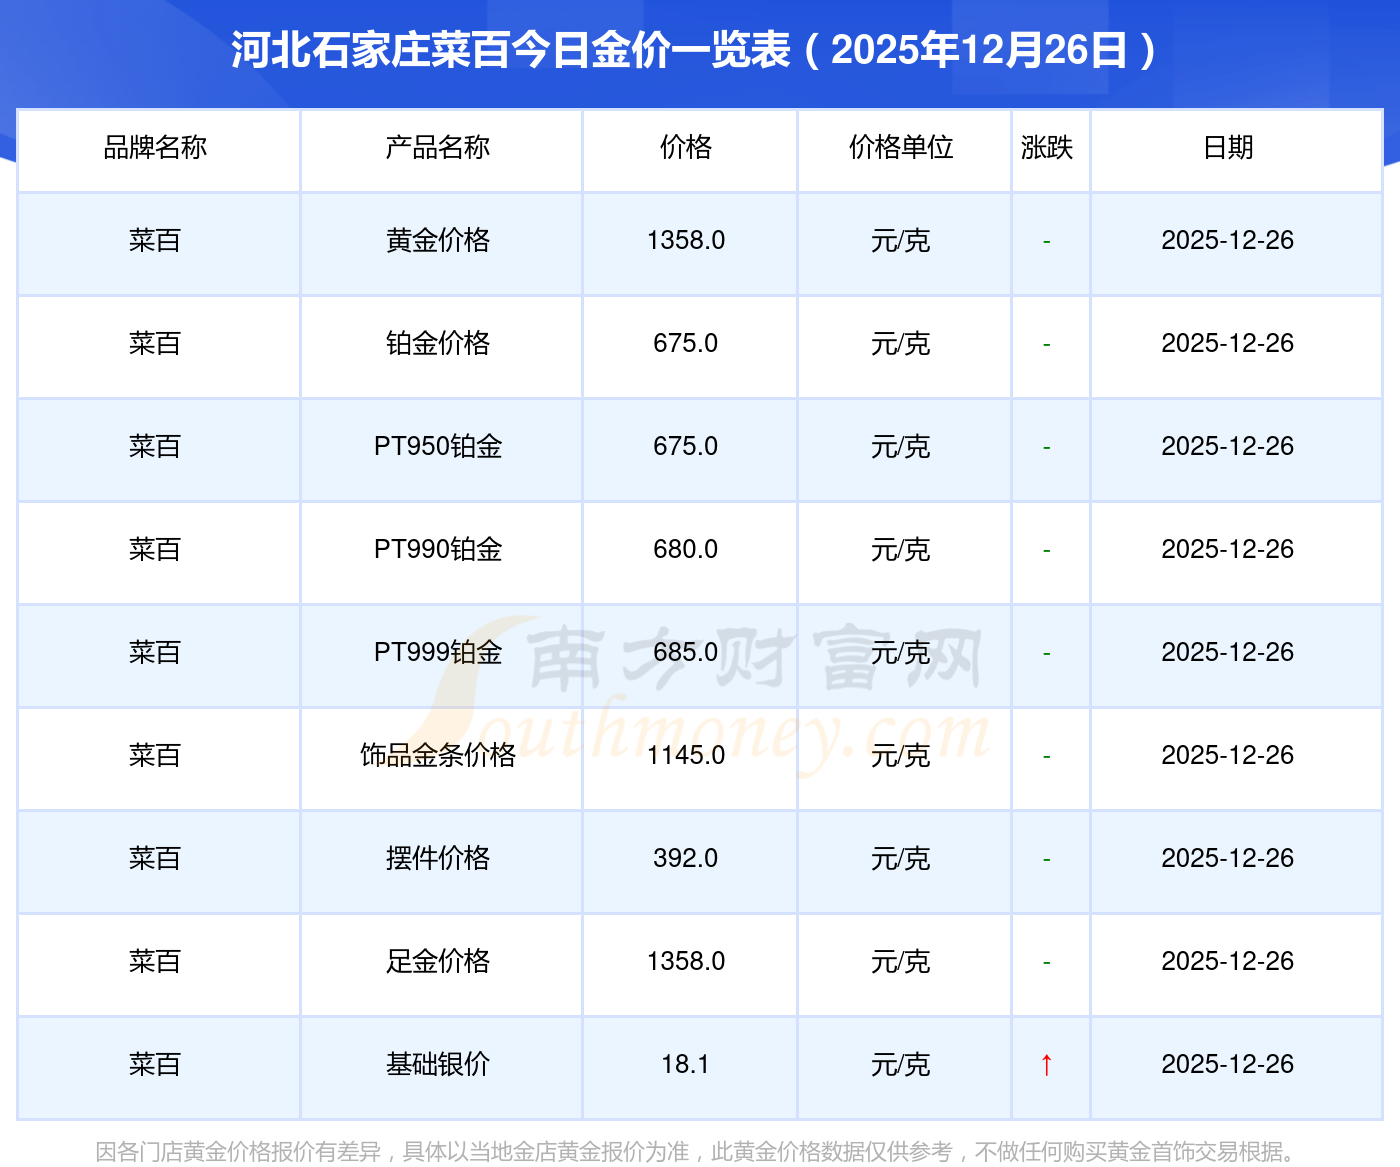
Task: Click the 菜百 brand in 黄金价格 row
Action: [155, 241]
